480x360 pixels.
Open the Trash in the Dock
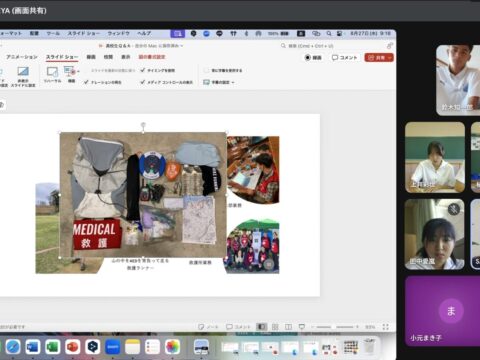(x=369, y=347)
